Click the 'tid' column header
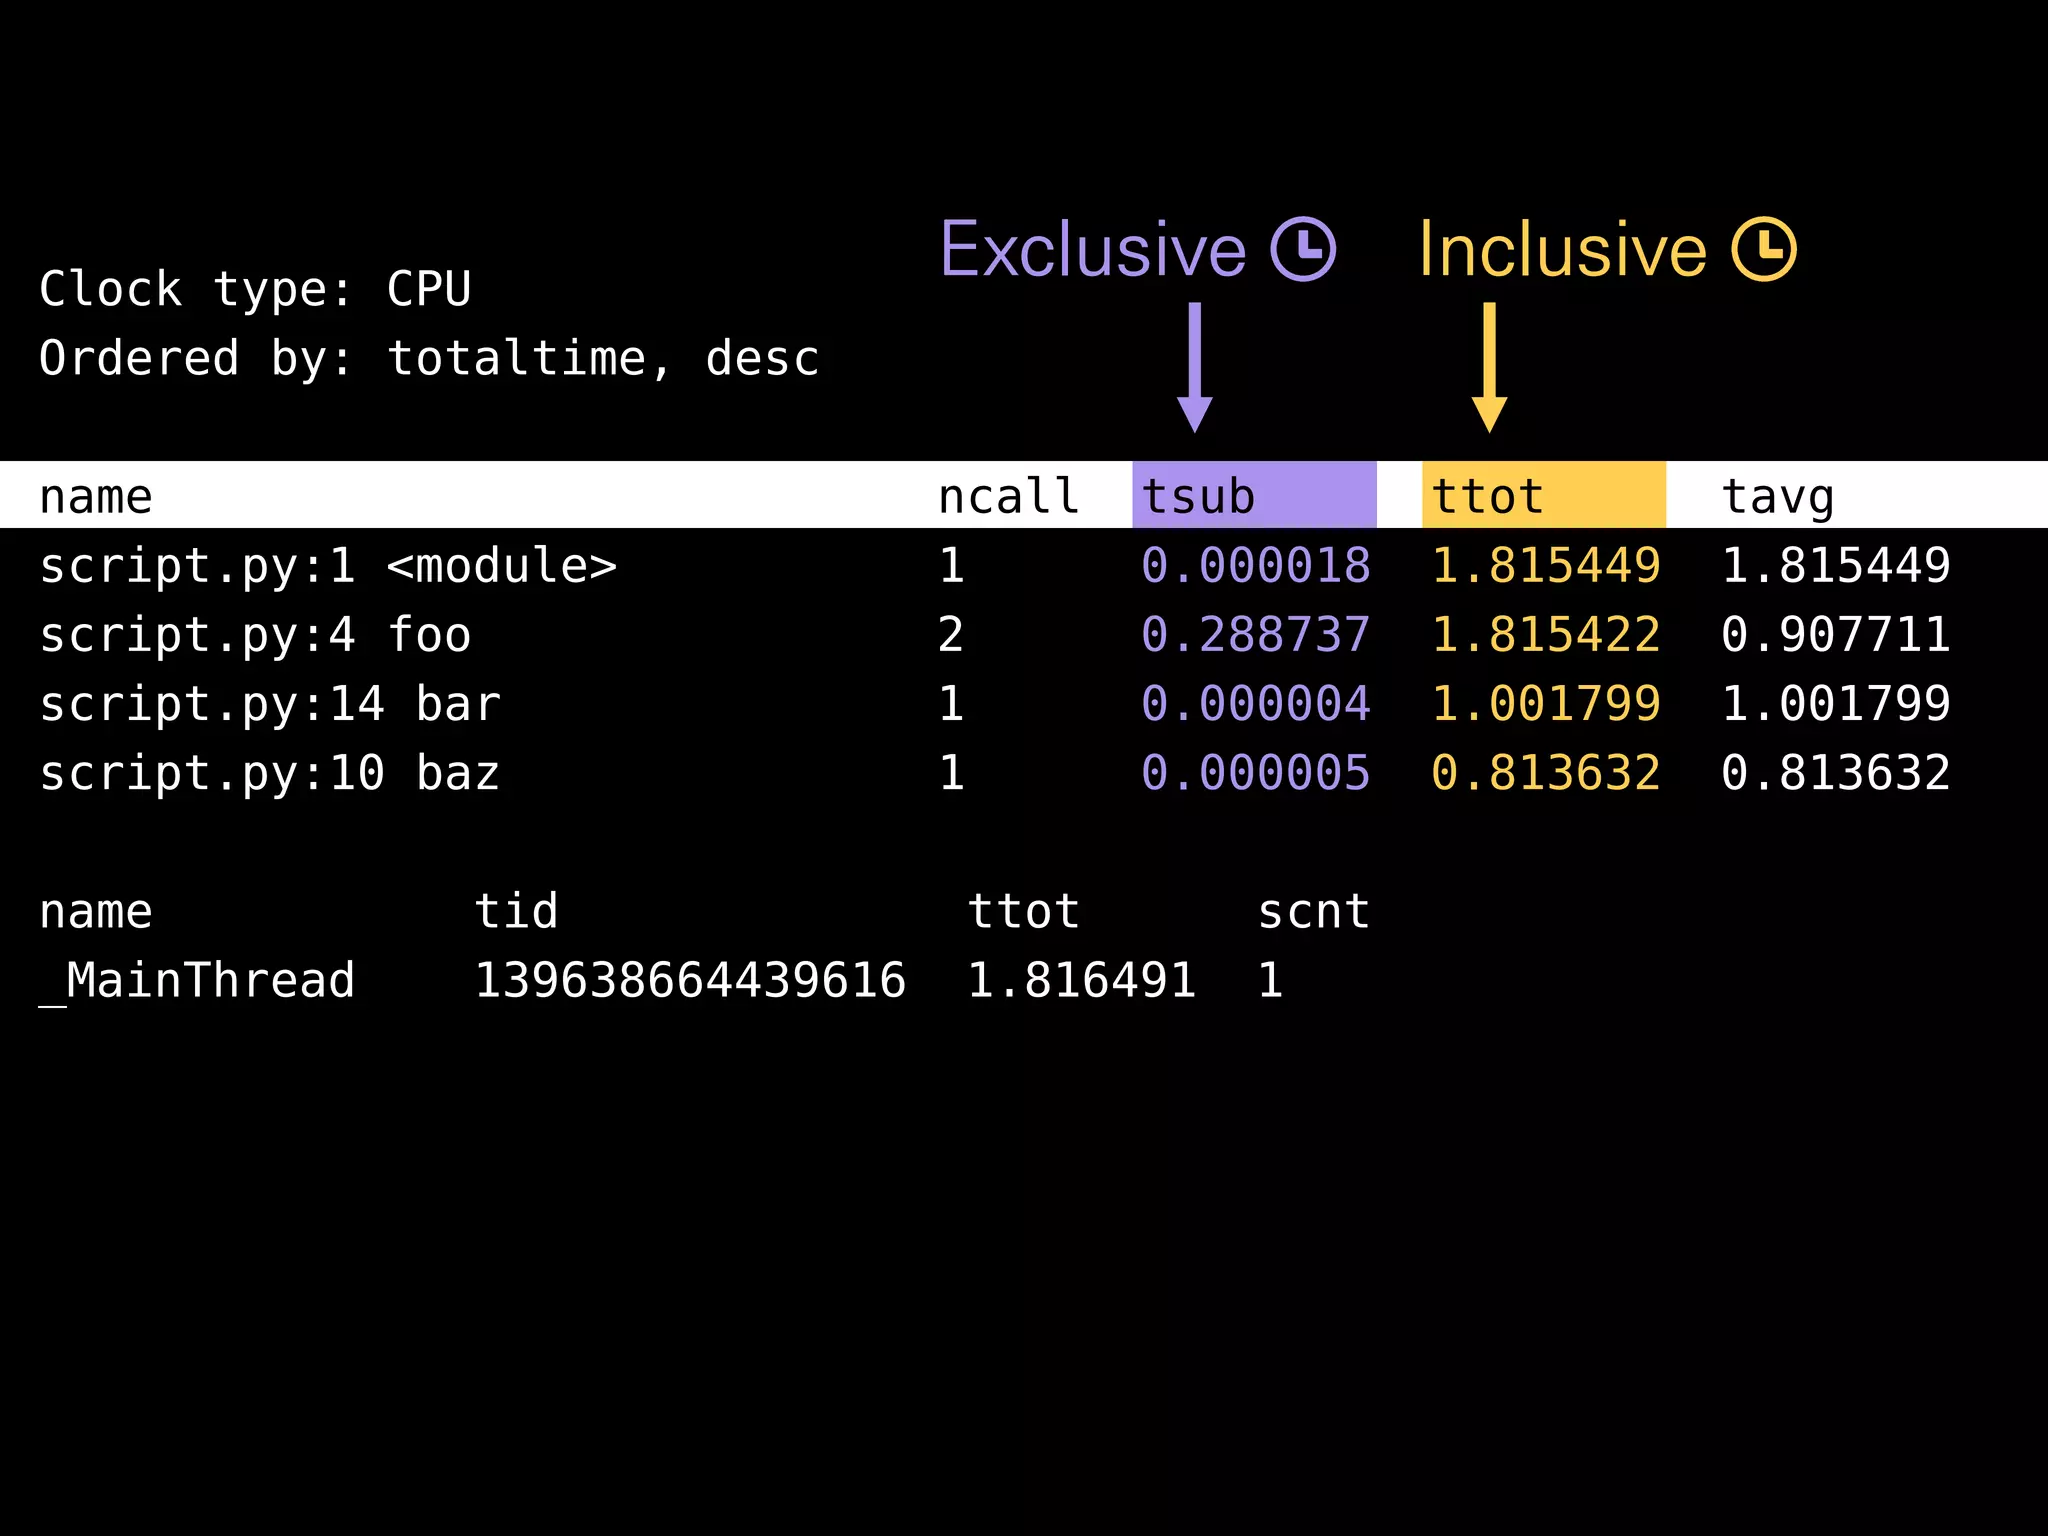Image resolution: width=2048 pixels, height=1536 pixels. click(516, 912)
